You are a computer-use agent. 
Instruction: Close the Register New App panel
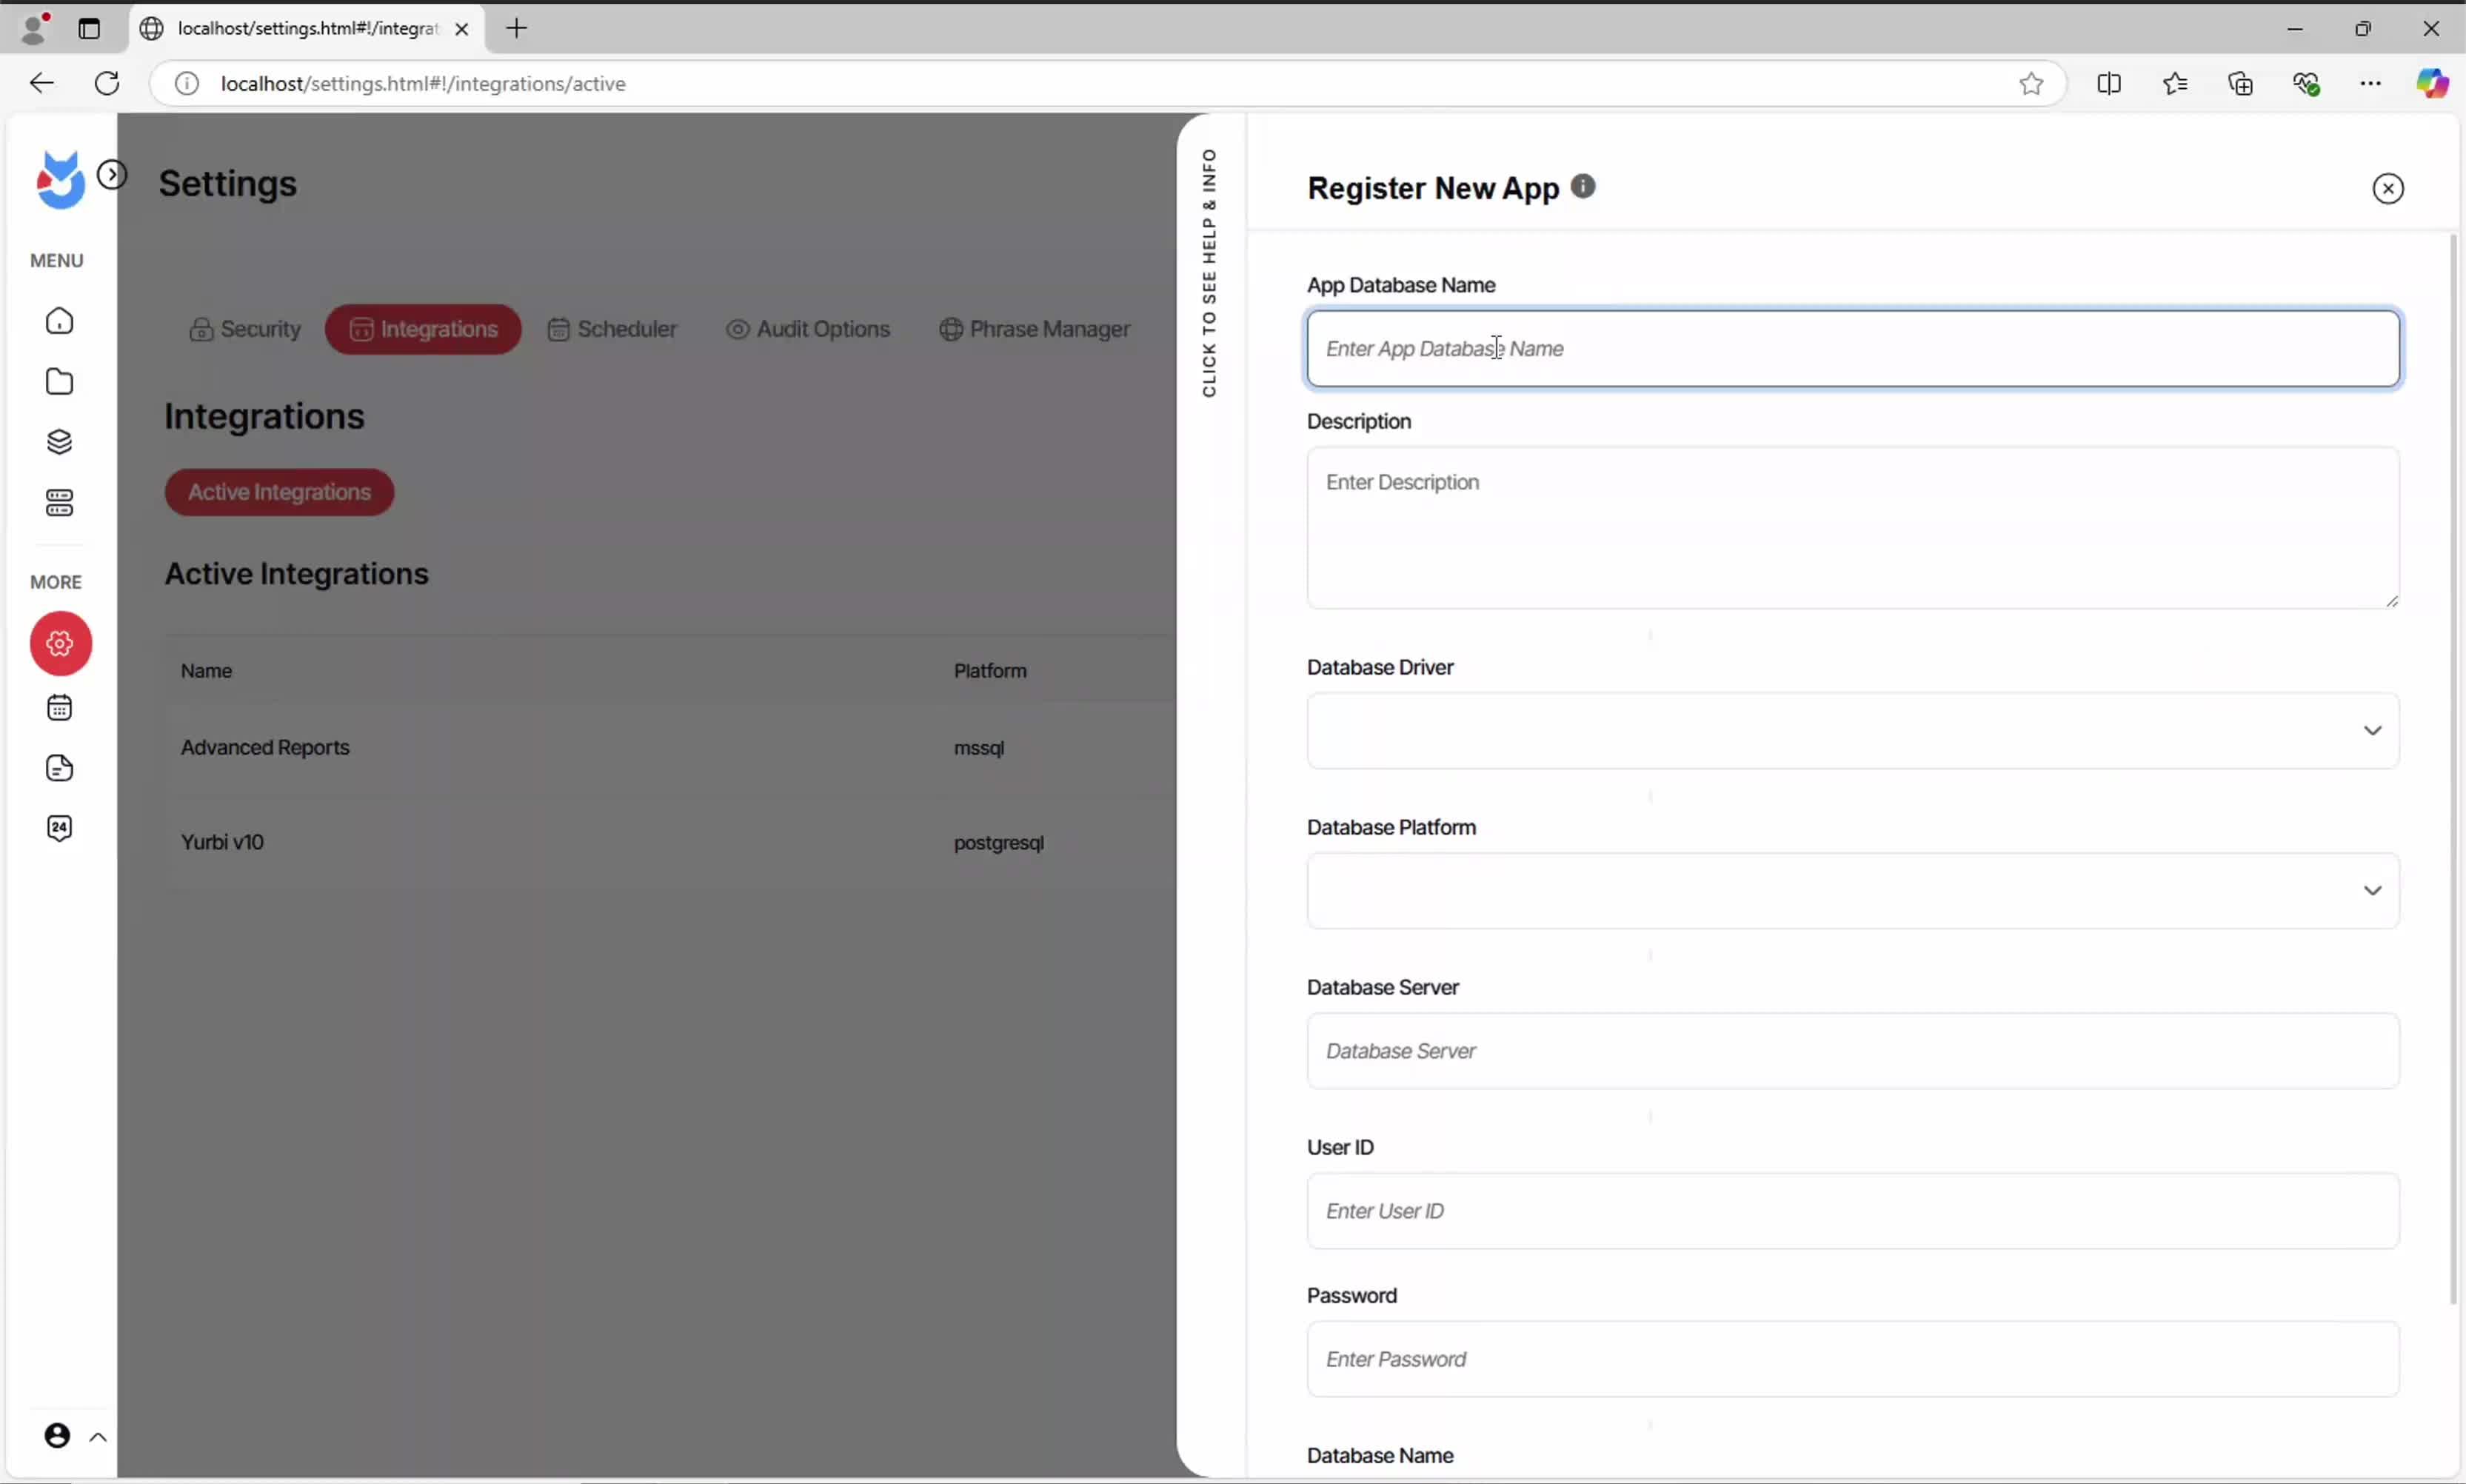[x=2387, y=189]
